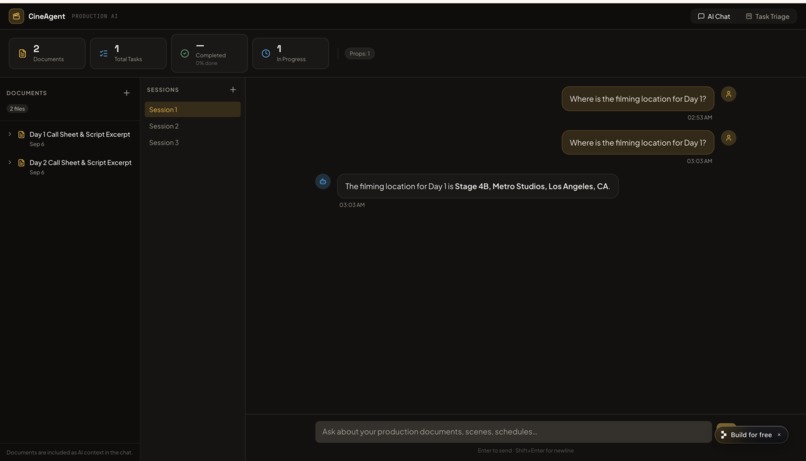Create a new session with the plus icon
The width and height of the screenshot is (806, 461).
(233, 89)
